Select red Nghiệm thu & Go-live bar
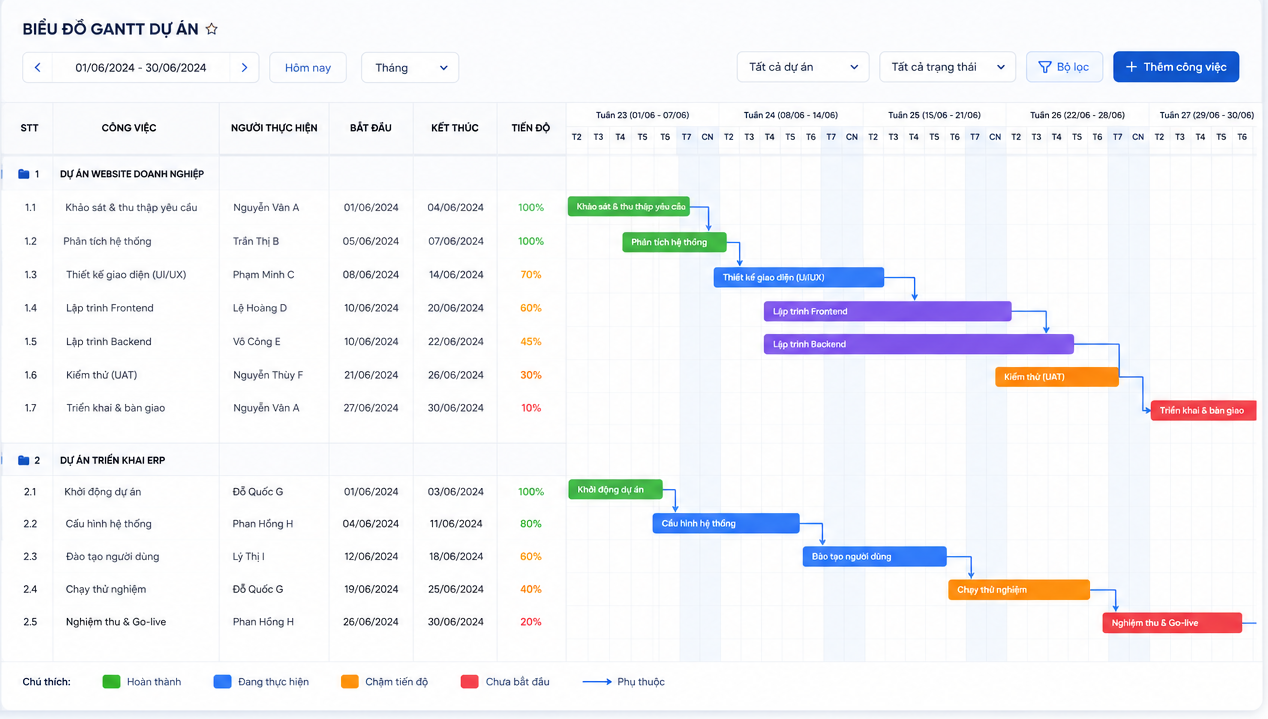 pos(1172,623)
